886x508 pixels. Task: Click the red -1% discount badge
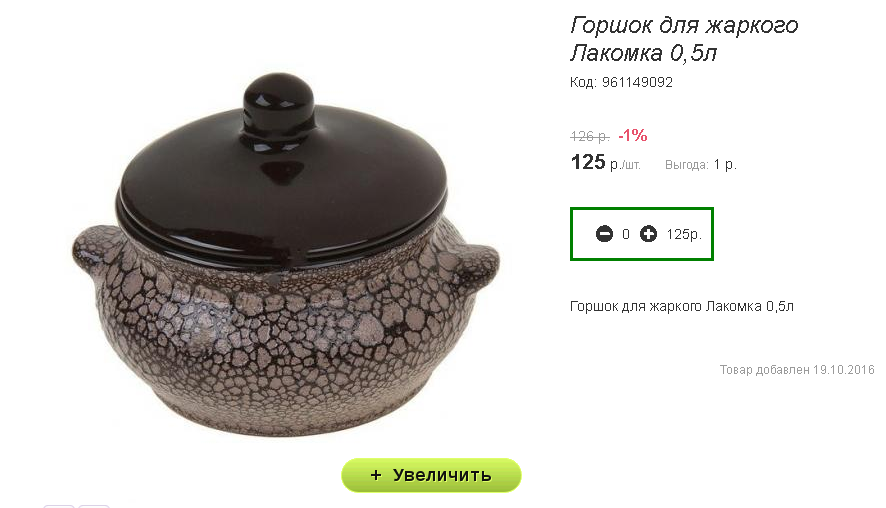tap(632, 136)
